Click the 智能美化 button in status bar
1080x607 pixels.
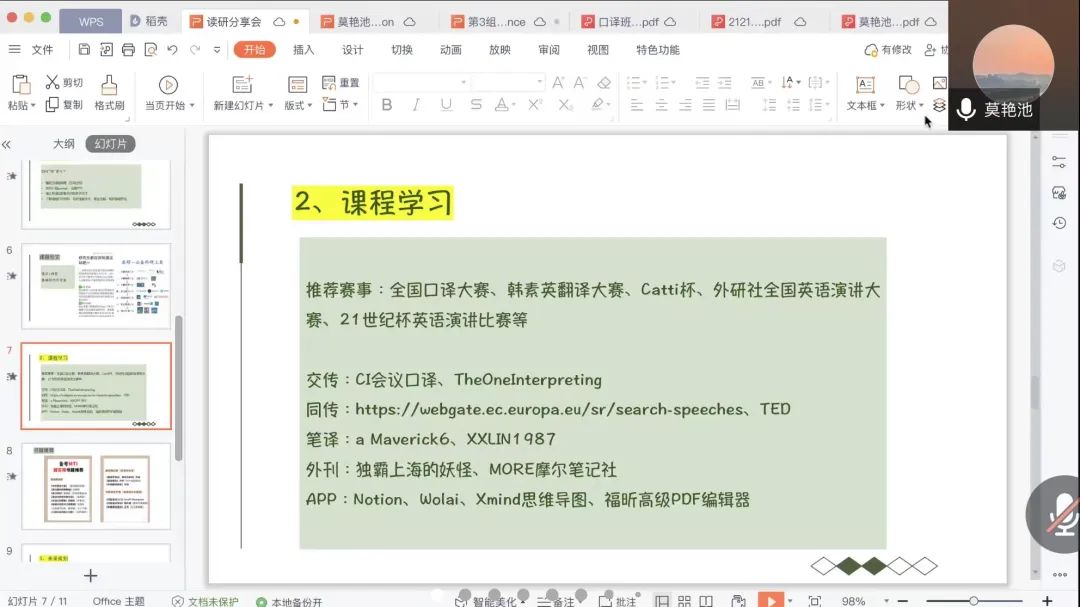point(489,601)
